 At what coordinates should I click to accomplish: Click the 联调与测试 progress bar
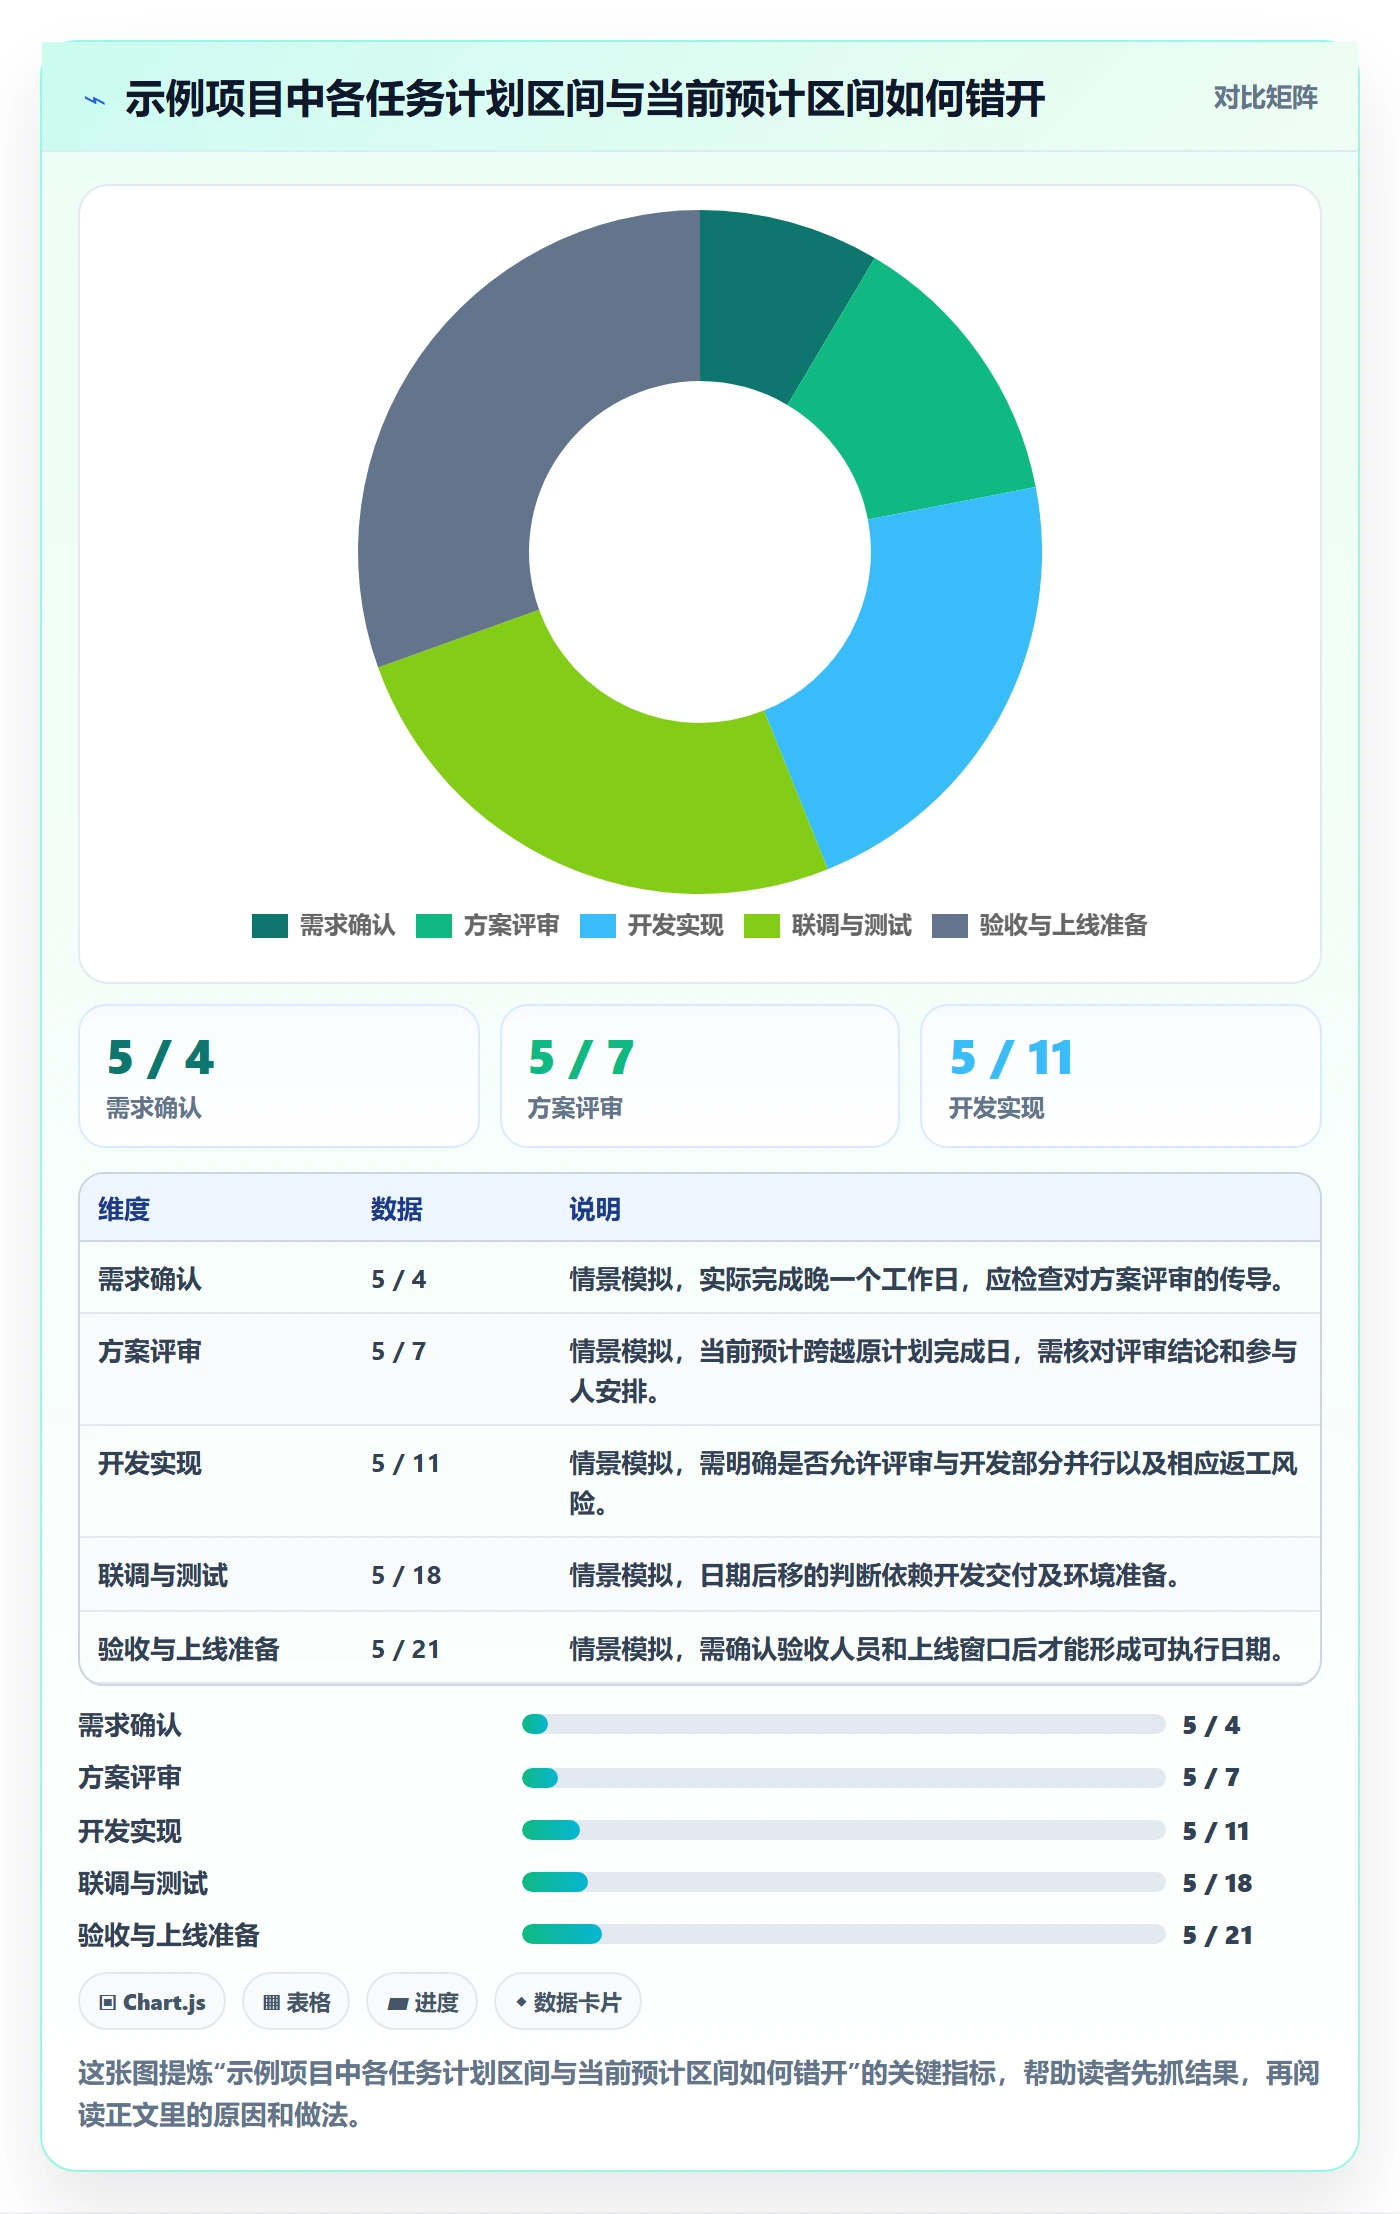pos(844,1882)
